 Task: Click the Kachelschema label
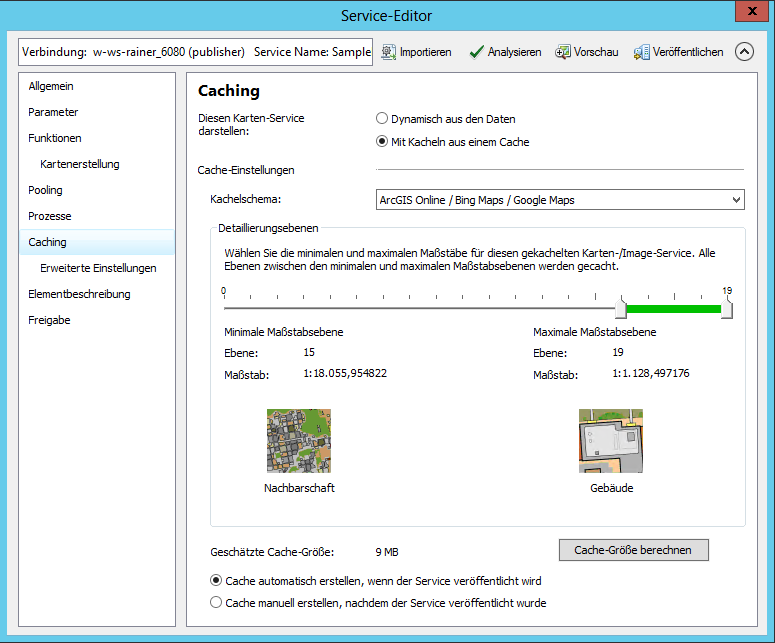point(246,199)
